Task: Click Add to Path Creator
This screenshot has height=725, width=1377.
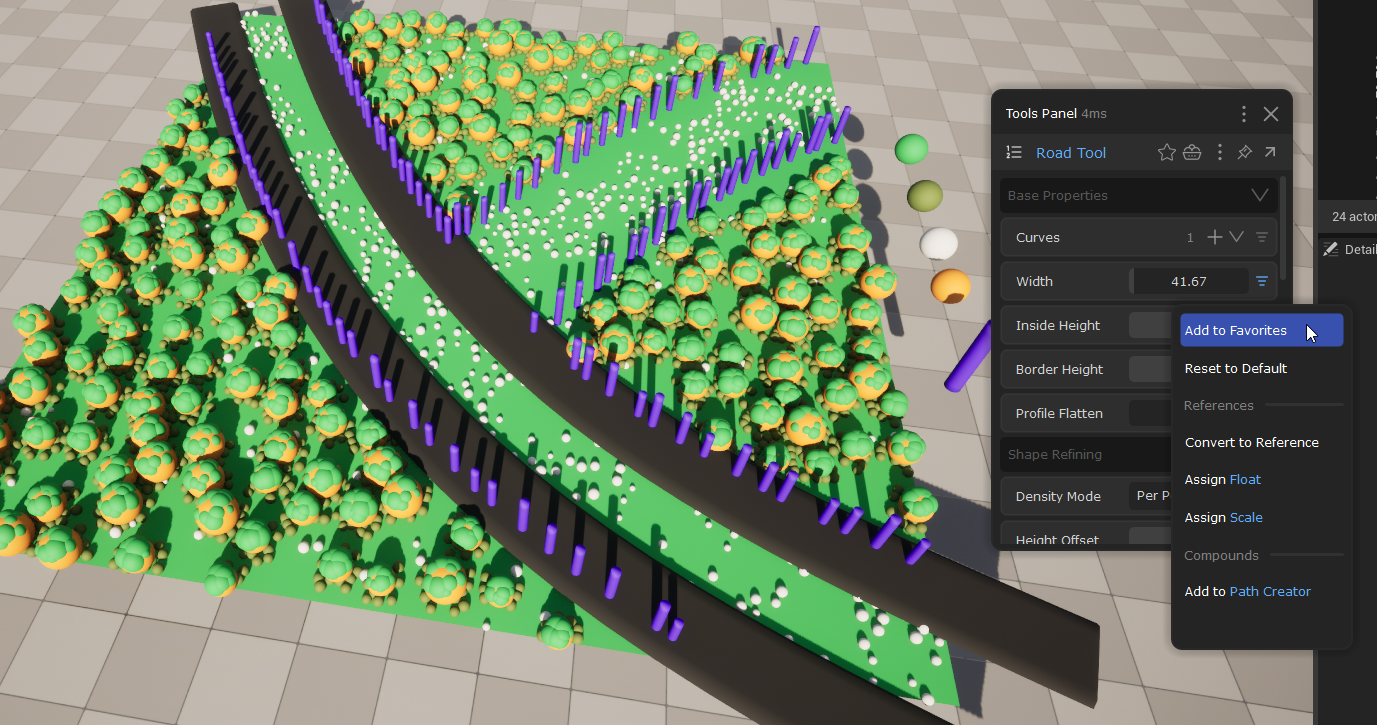Action: tap(1247, 592)
